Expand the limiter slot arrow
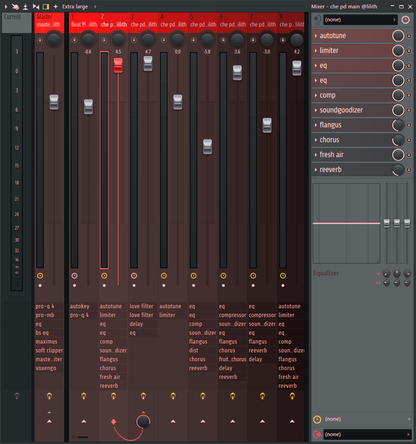Viewport: 416px width, 444px height. click(x=316, y=51)
